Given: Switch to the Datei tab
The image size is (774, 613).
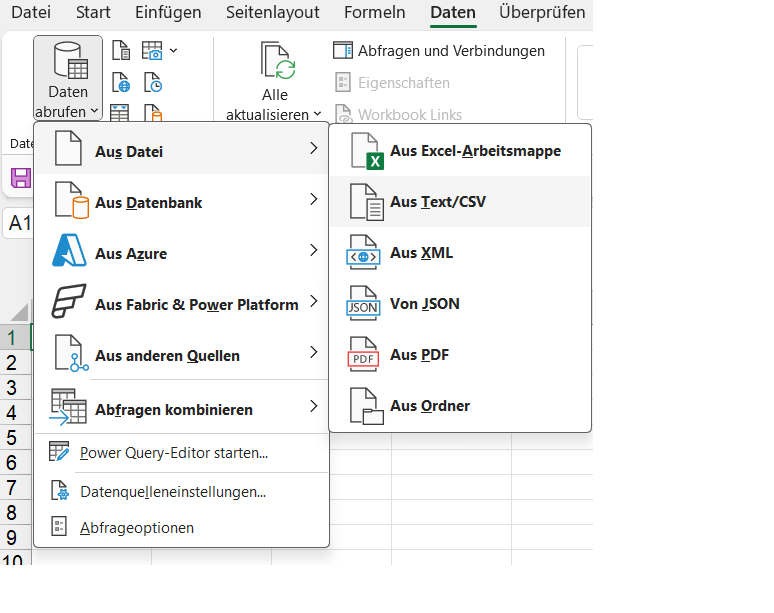Looking at the screenshot, I should 31,12.
